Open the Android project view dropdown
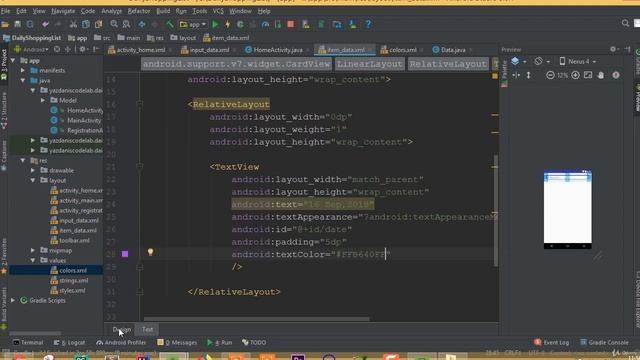This screenshot has height=360, width=640. coord(31,49)
